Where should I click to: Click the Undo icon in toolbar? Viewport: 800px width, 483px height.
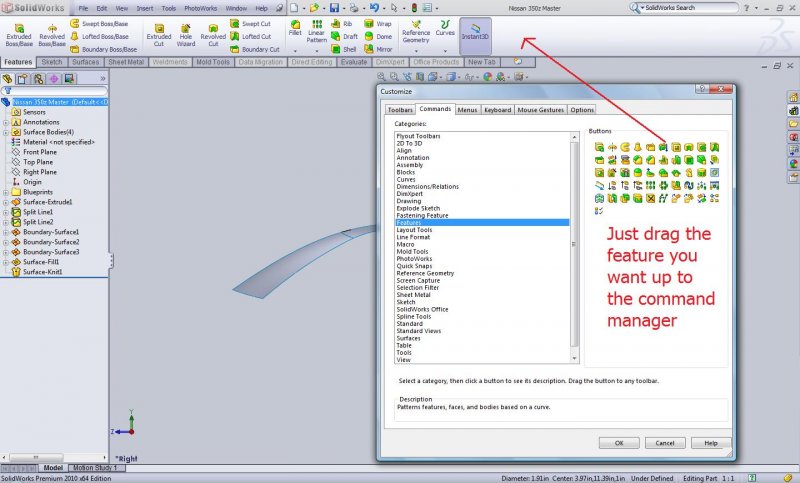(374, 8)
